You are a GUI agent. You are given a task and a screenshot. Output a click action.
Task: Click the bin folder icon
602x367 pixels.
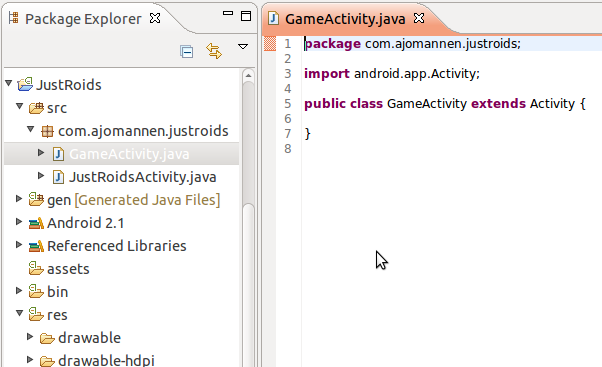click(x=36, y=291)
